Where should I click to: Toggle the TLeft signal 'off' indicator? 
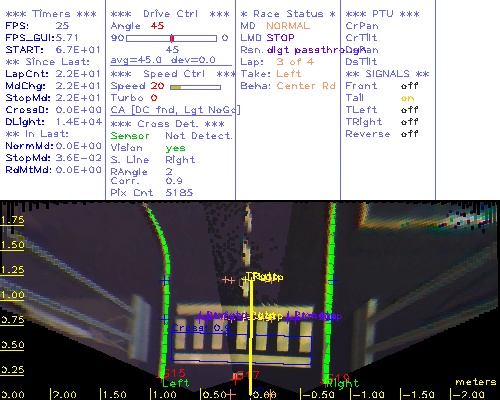pos(409,110)
